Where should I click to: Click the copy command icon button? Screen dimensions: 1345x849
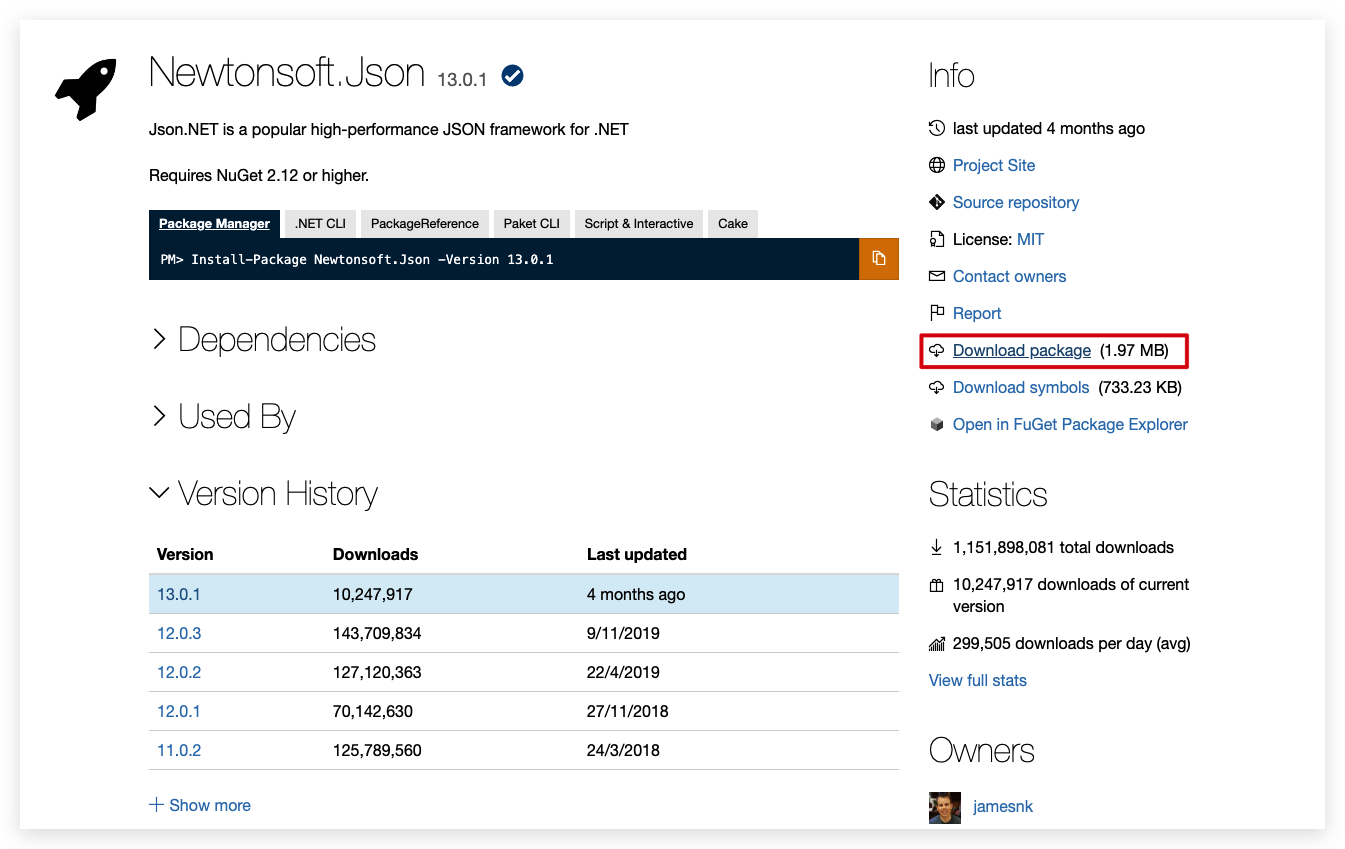[879, 259]
